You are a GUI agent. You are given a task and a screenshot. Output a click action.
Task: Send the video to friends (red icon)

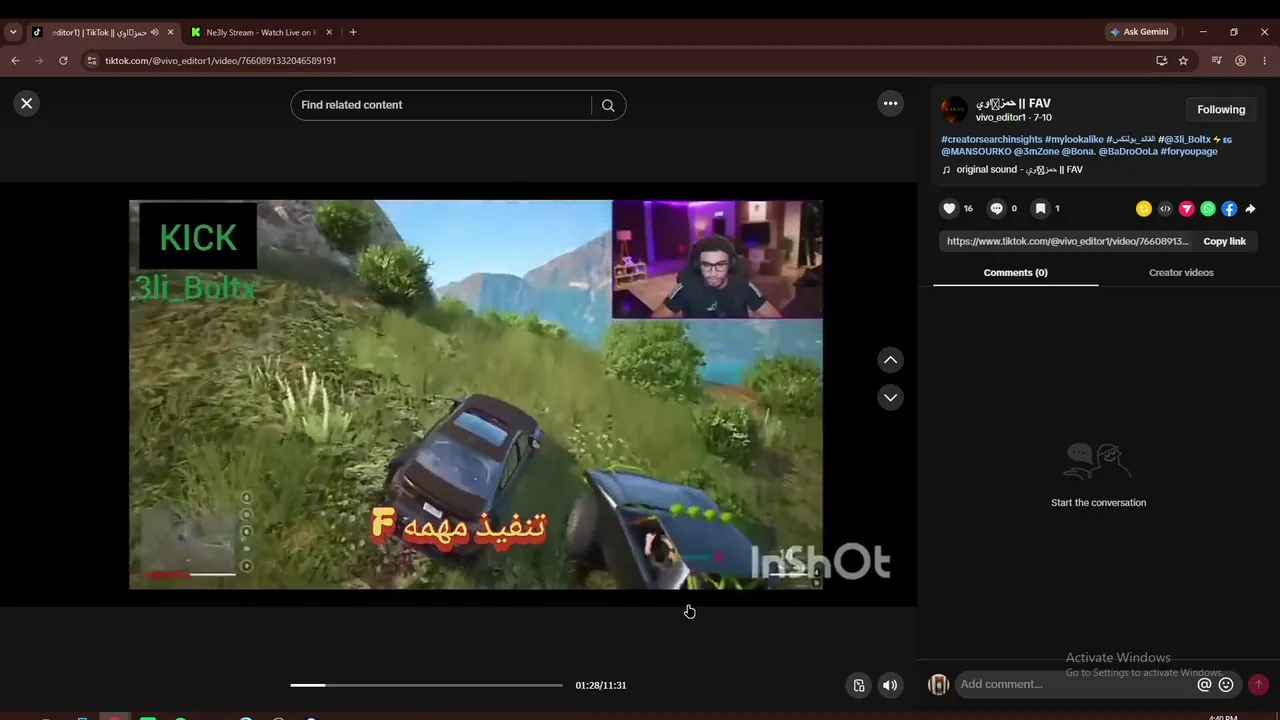pyautogui.click(x=1187, y=209)
